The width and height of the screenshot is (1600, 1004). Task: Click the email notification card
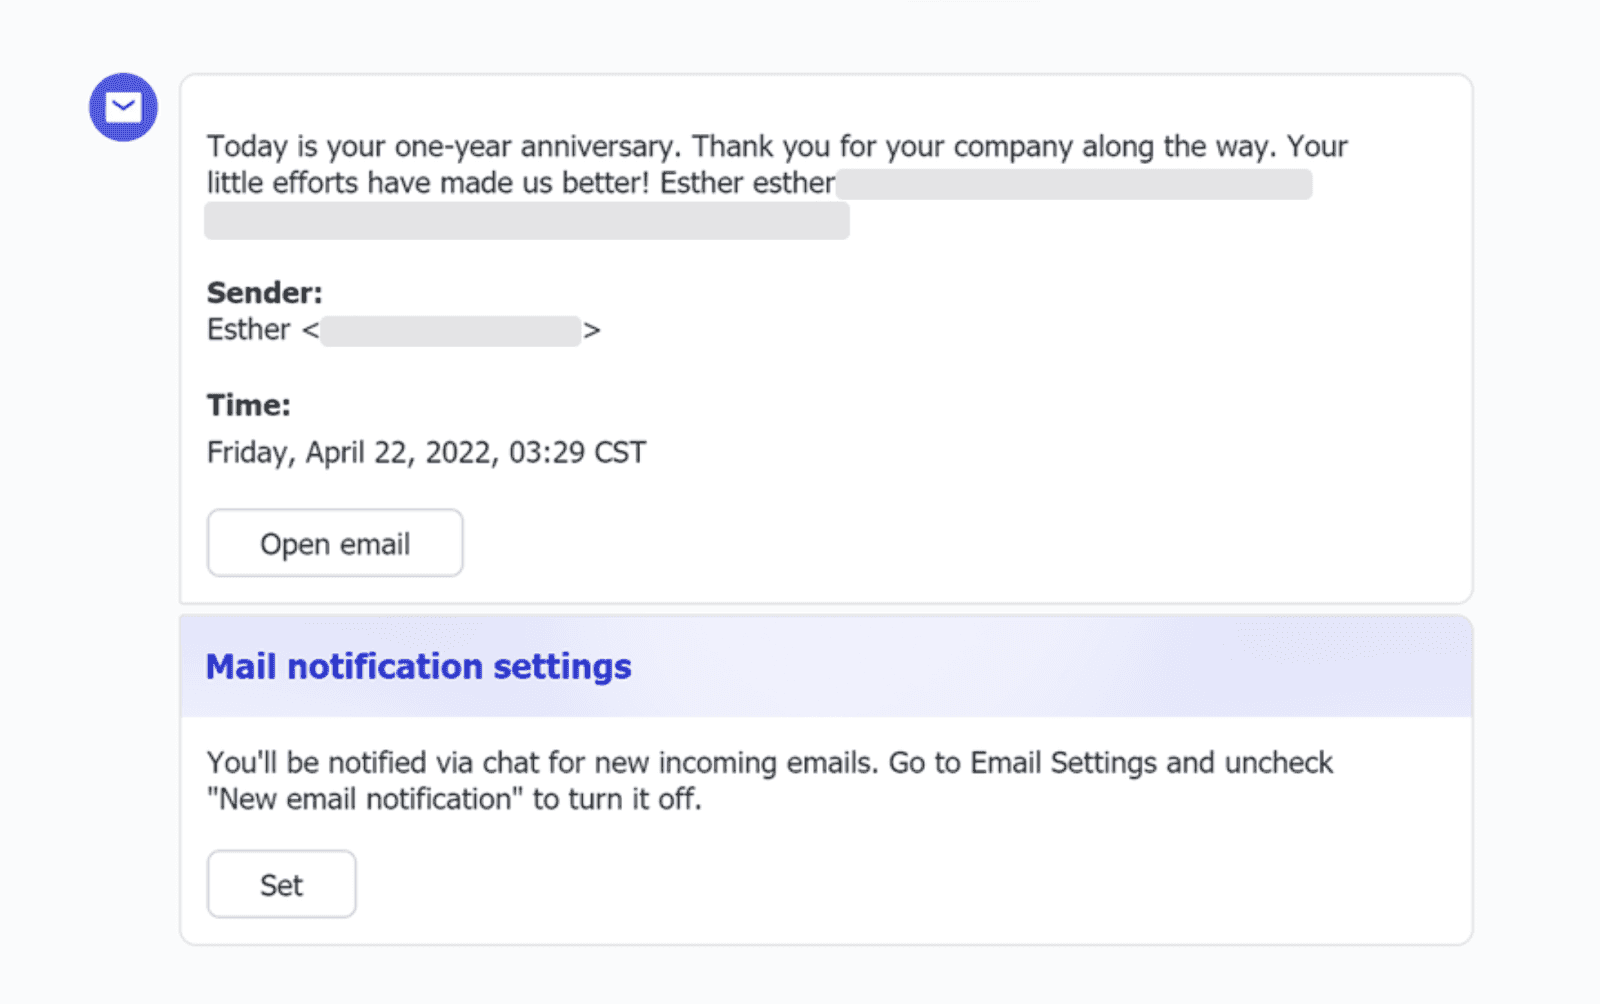pos(825,340)
